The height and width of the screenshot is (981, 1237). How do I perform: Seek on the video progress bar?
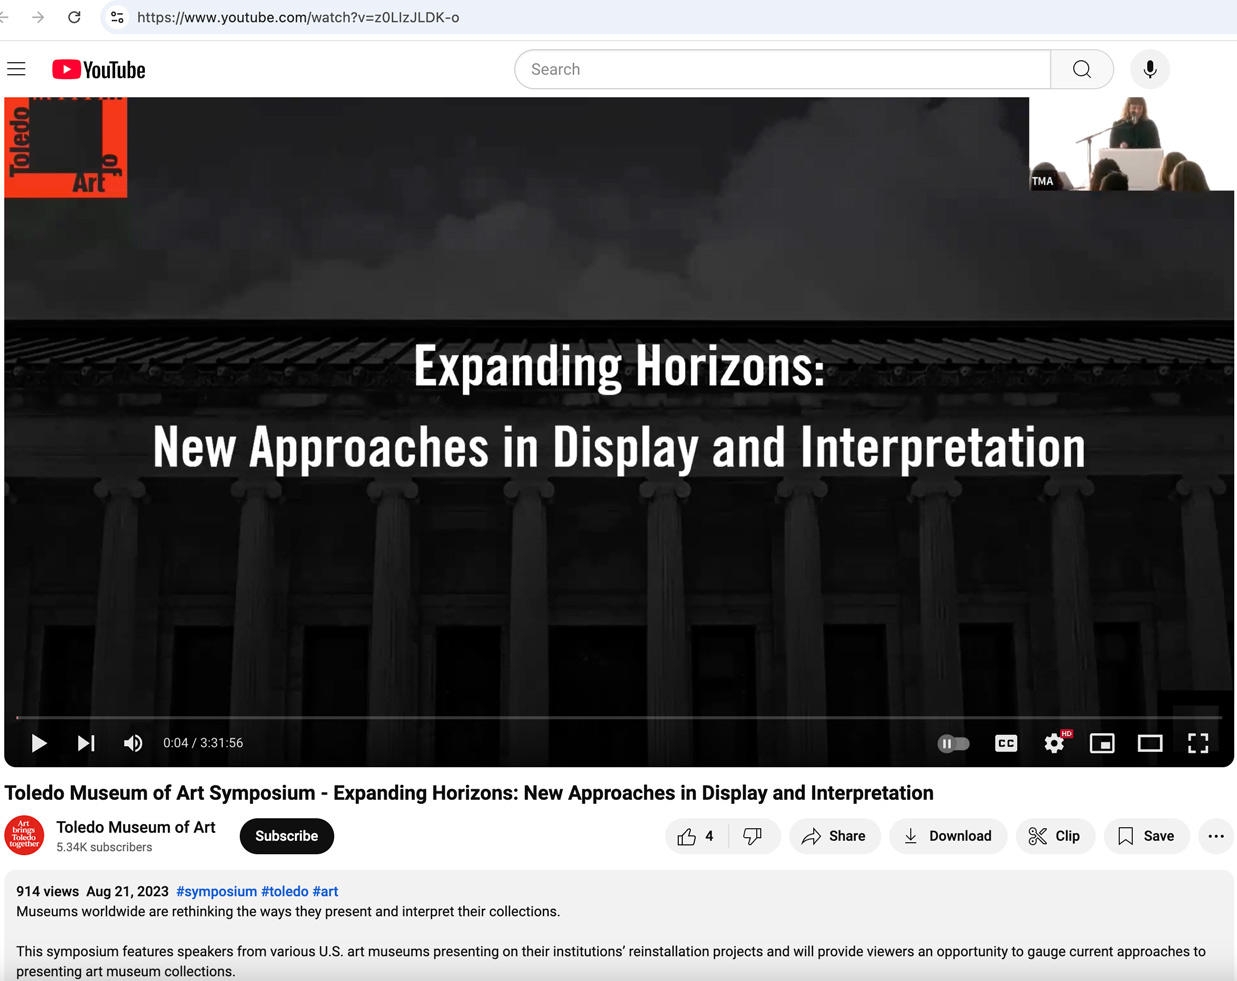click(x=619, y=717)
